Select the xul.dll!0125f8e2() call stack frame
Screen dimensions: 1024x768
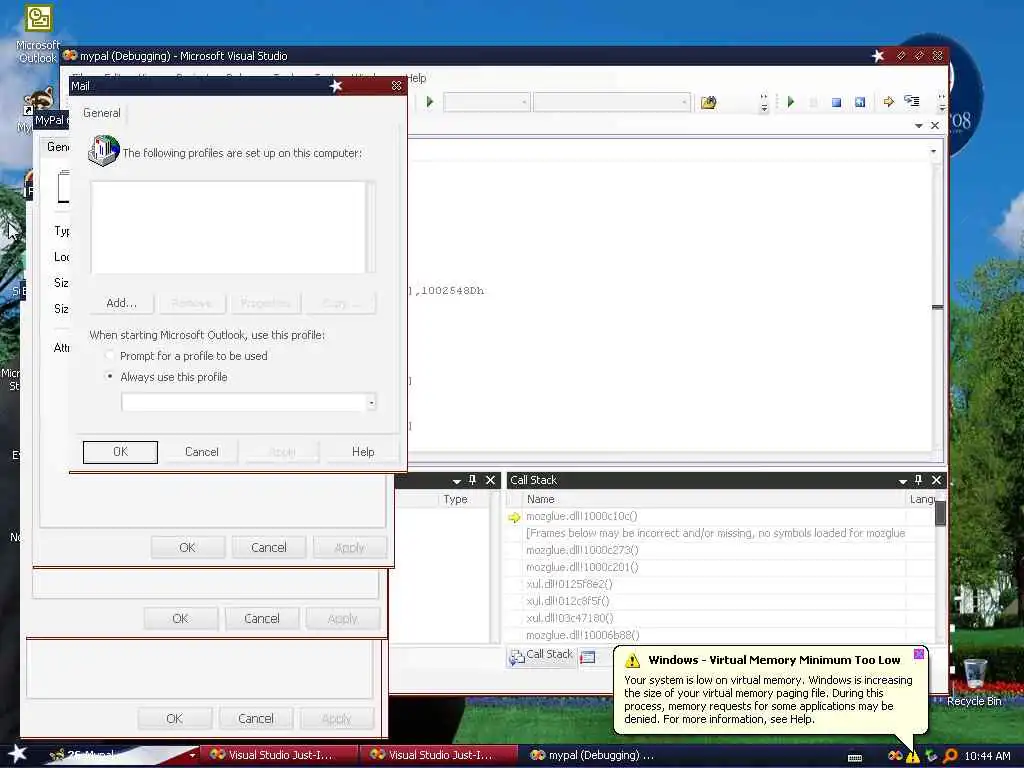coord(569,584)
